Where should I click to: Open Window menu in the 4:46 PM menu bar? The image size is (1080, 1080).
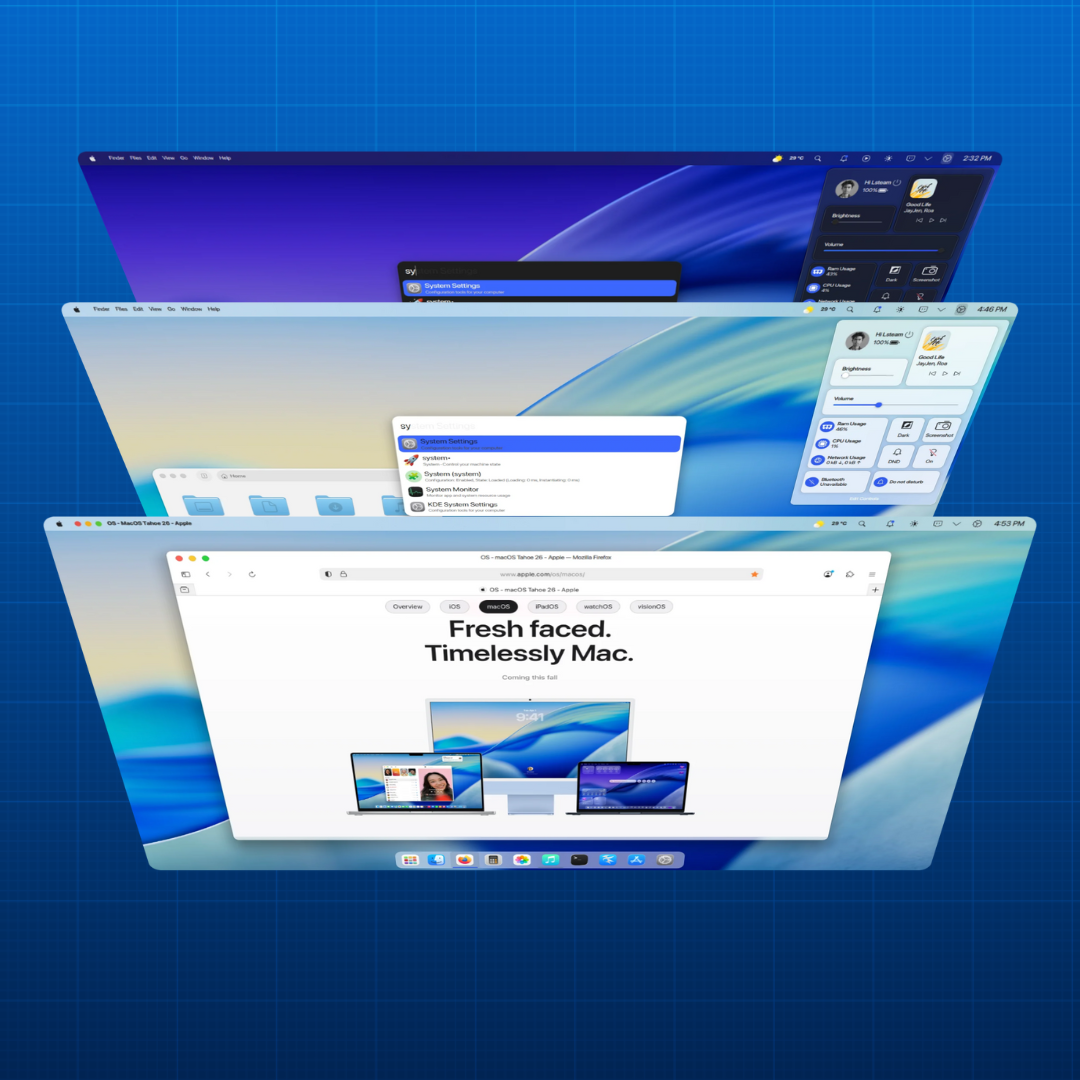click(191, 309)
